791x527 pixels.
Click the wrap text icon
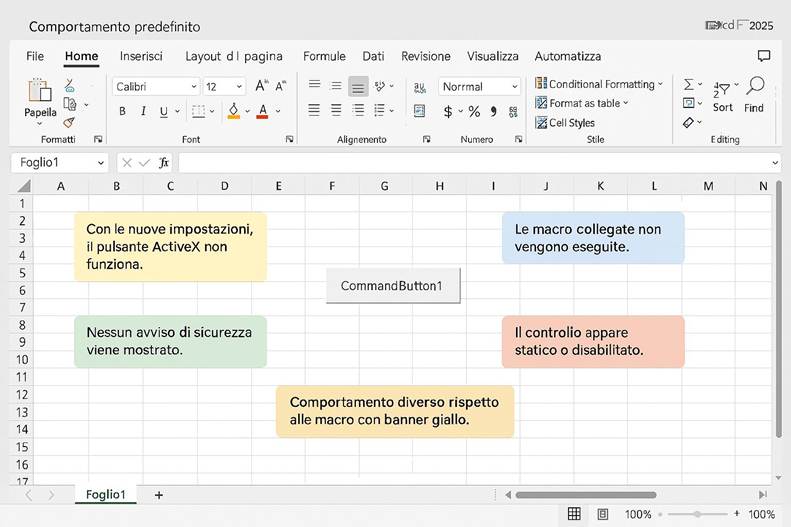[420, 88]
